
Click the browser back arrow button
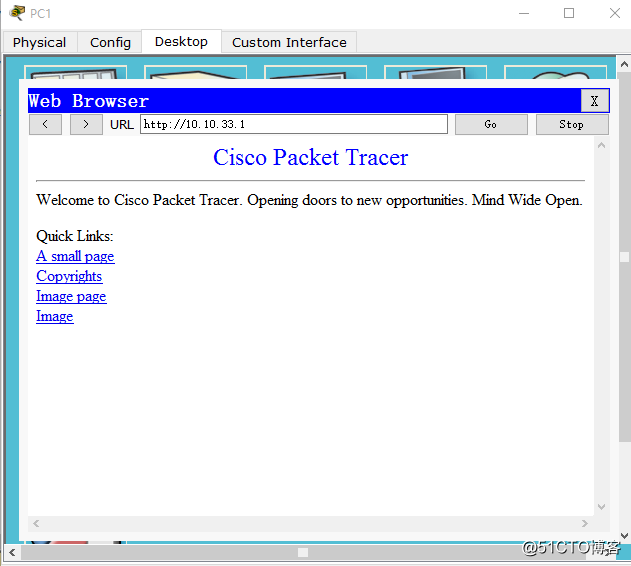tap(45, 124)
